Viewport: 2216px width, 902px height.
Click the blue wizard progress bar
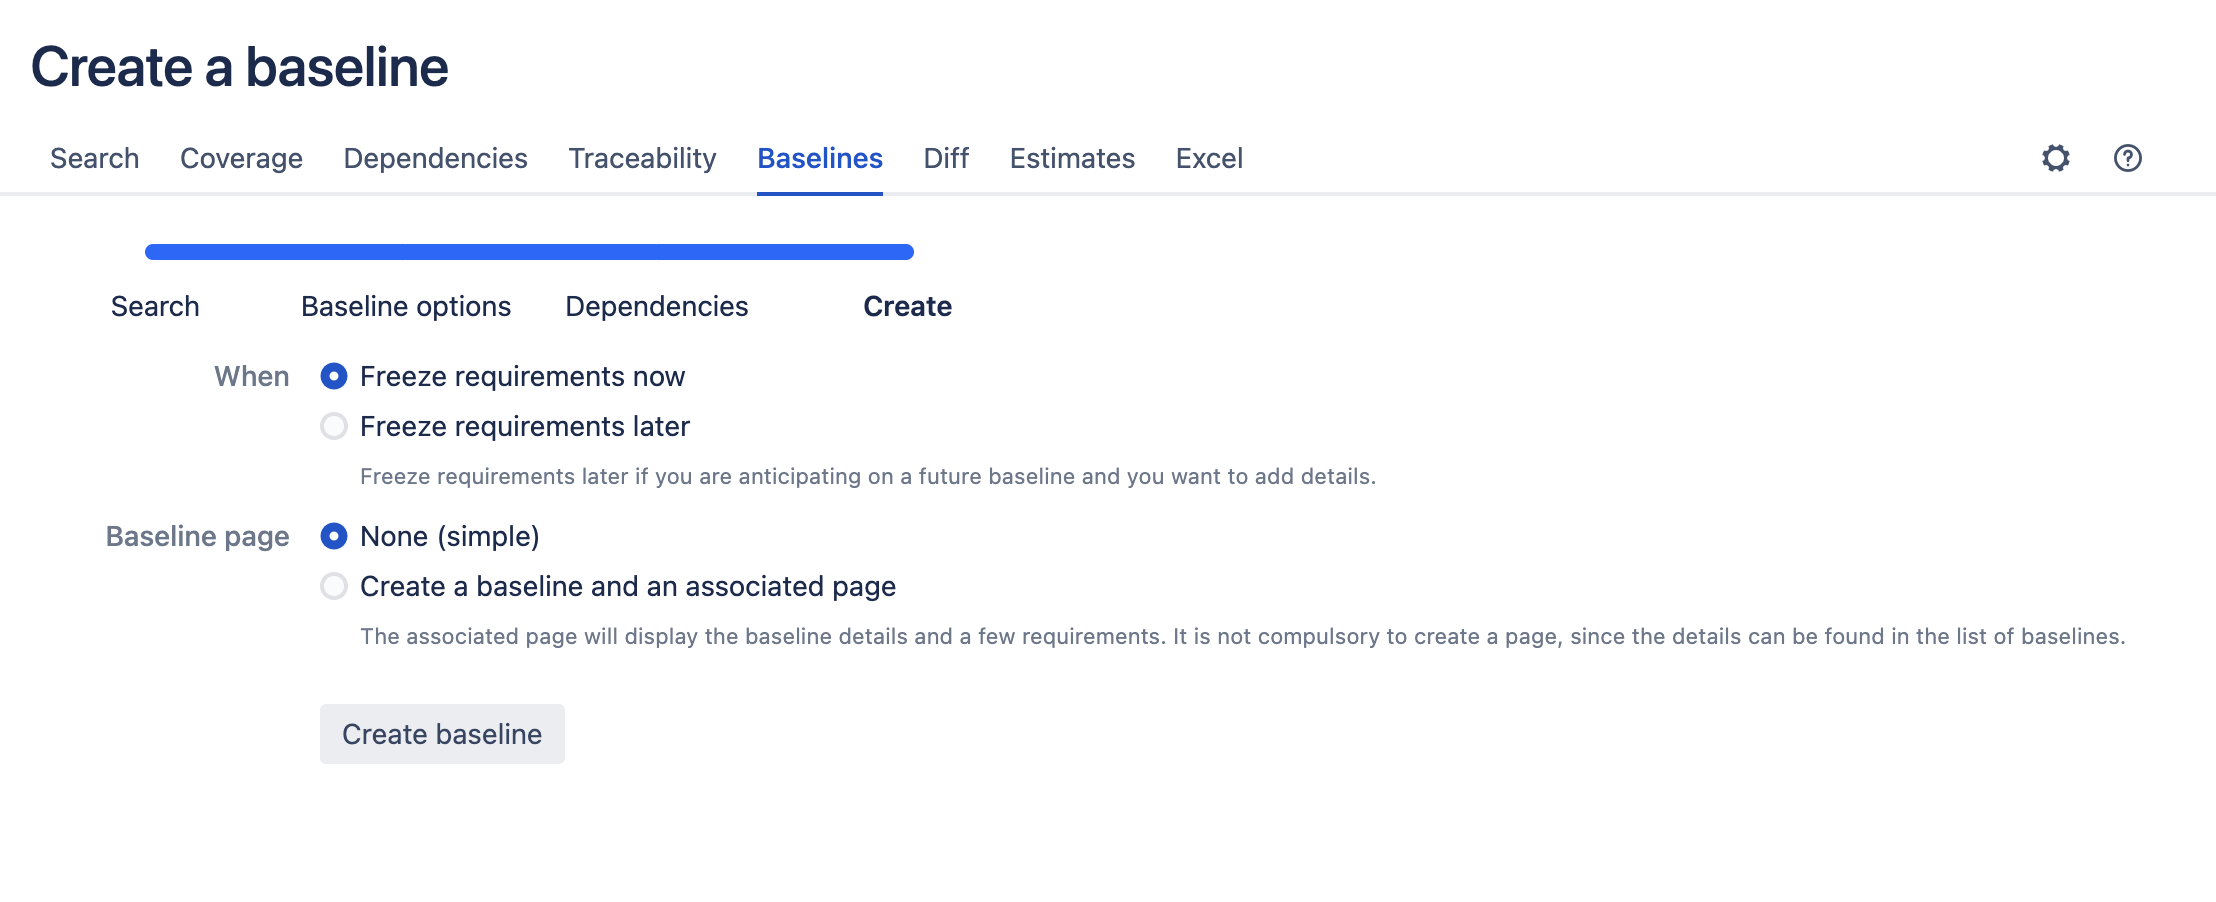point(529,252)
